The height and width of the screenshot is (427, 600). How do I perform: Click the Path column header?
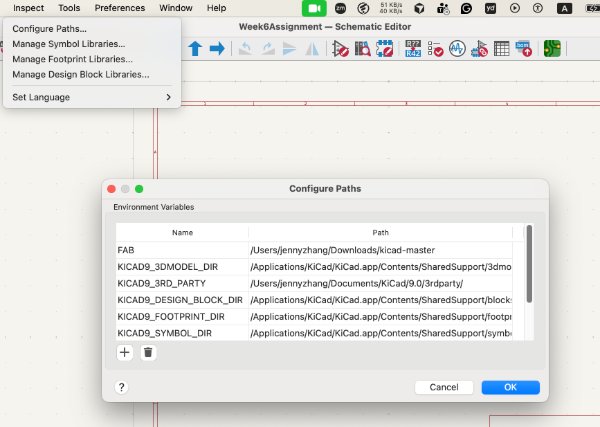(380, 233)
